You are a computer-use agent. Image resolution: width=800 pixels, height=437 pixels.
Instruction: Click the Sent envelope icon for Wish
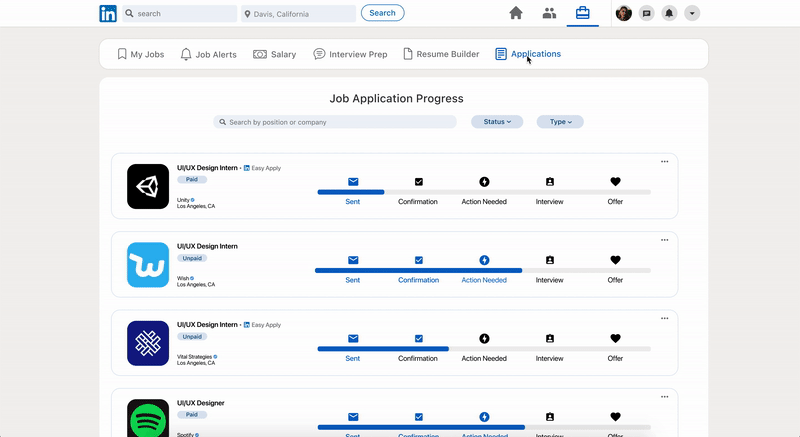click(x=353, y=260)
